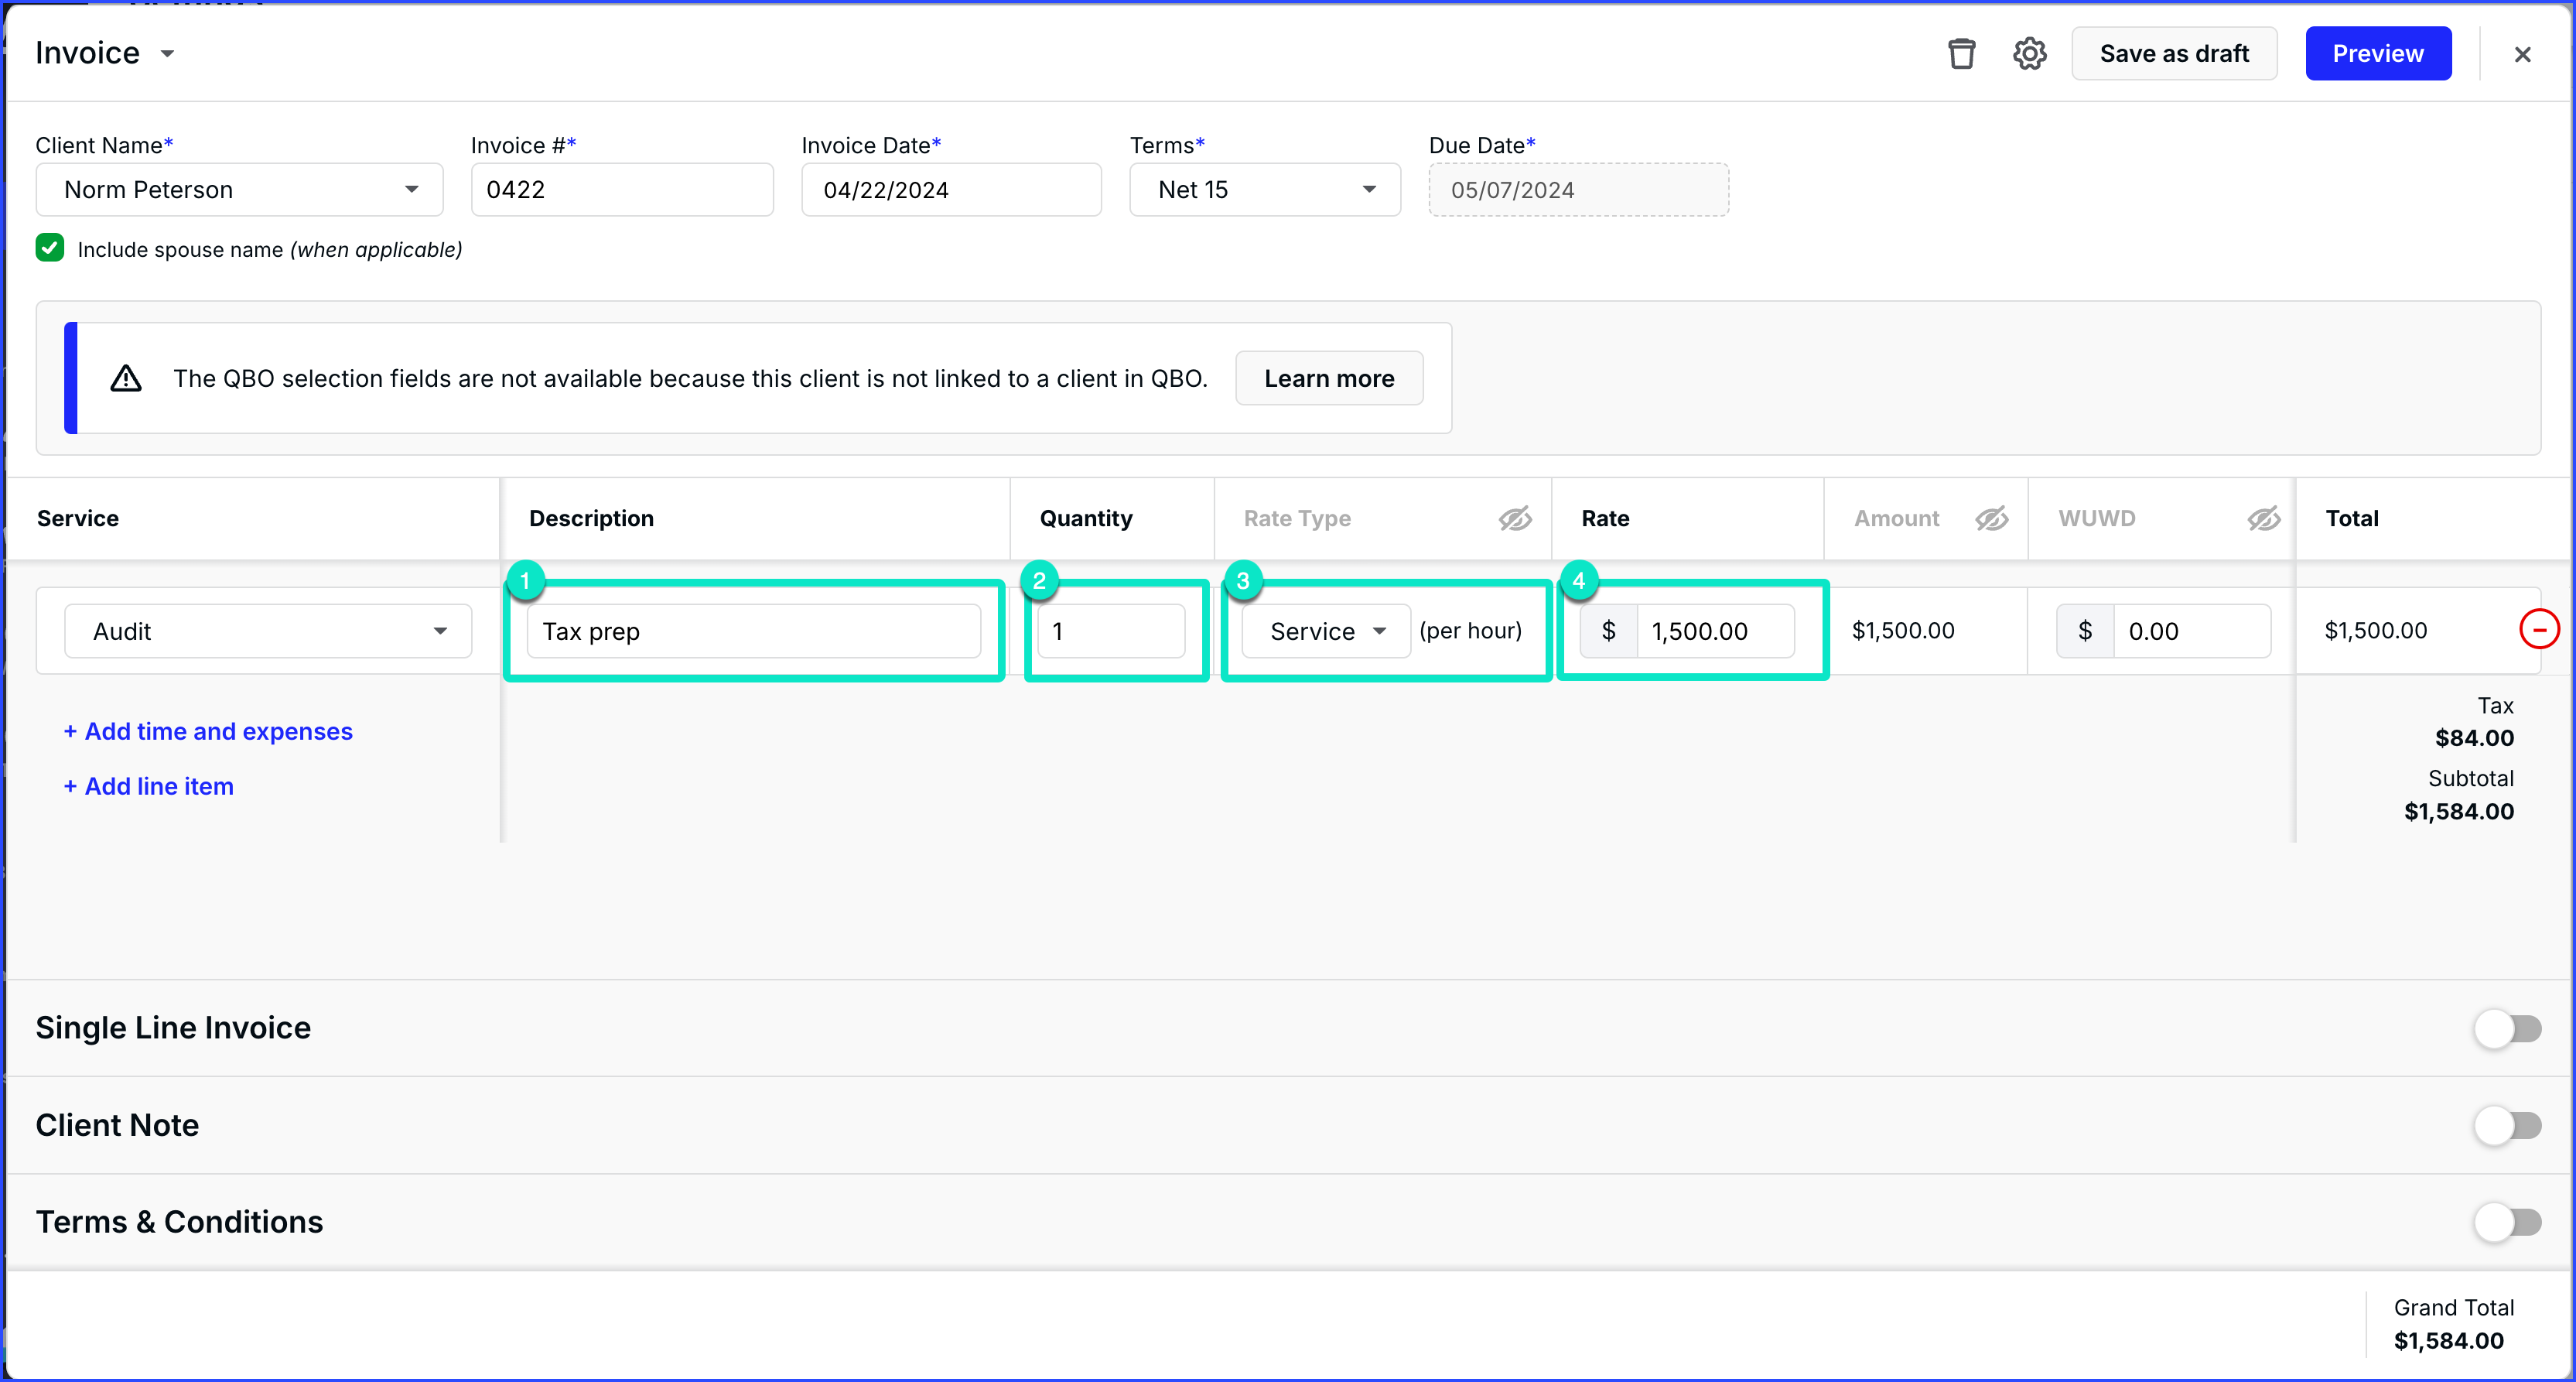Expand the Terms Net 15 dropdown
This screenshot has width=2576, height=1382.
point(1265,190)
